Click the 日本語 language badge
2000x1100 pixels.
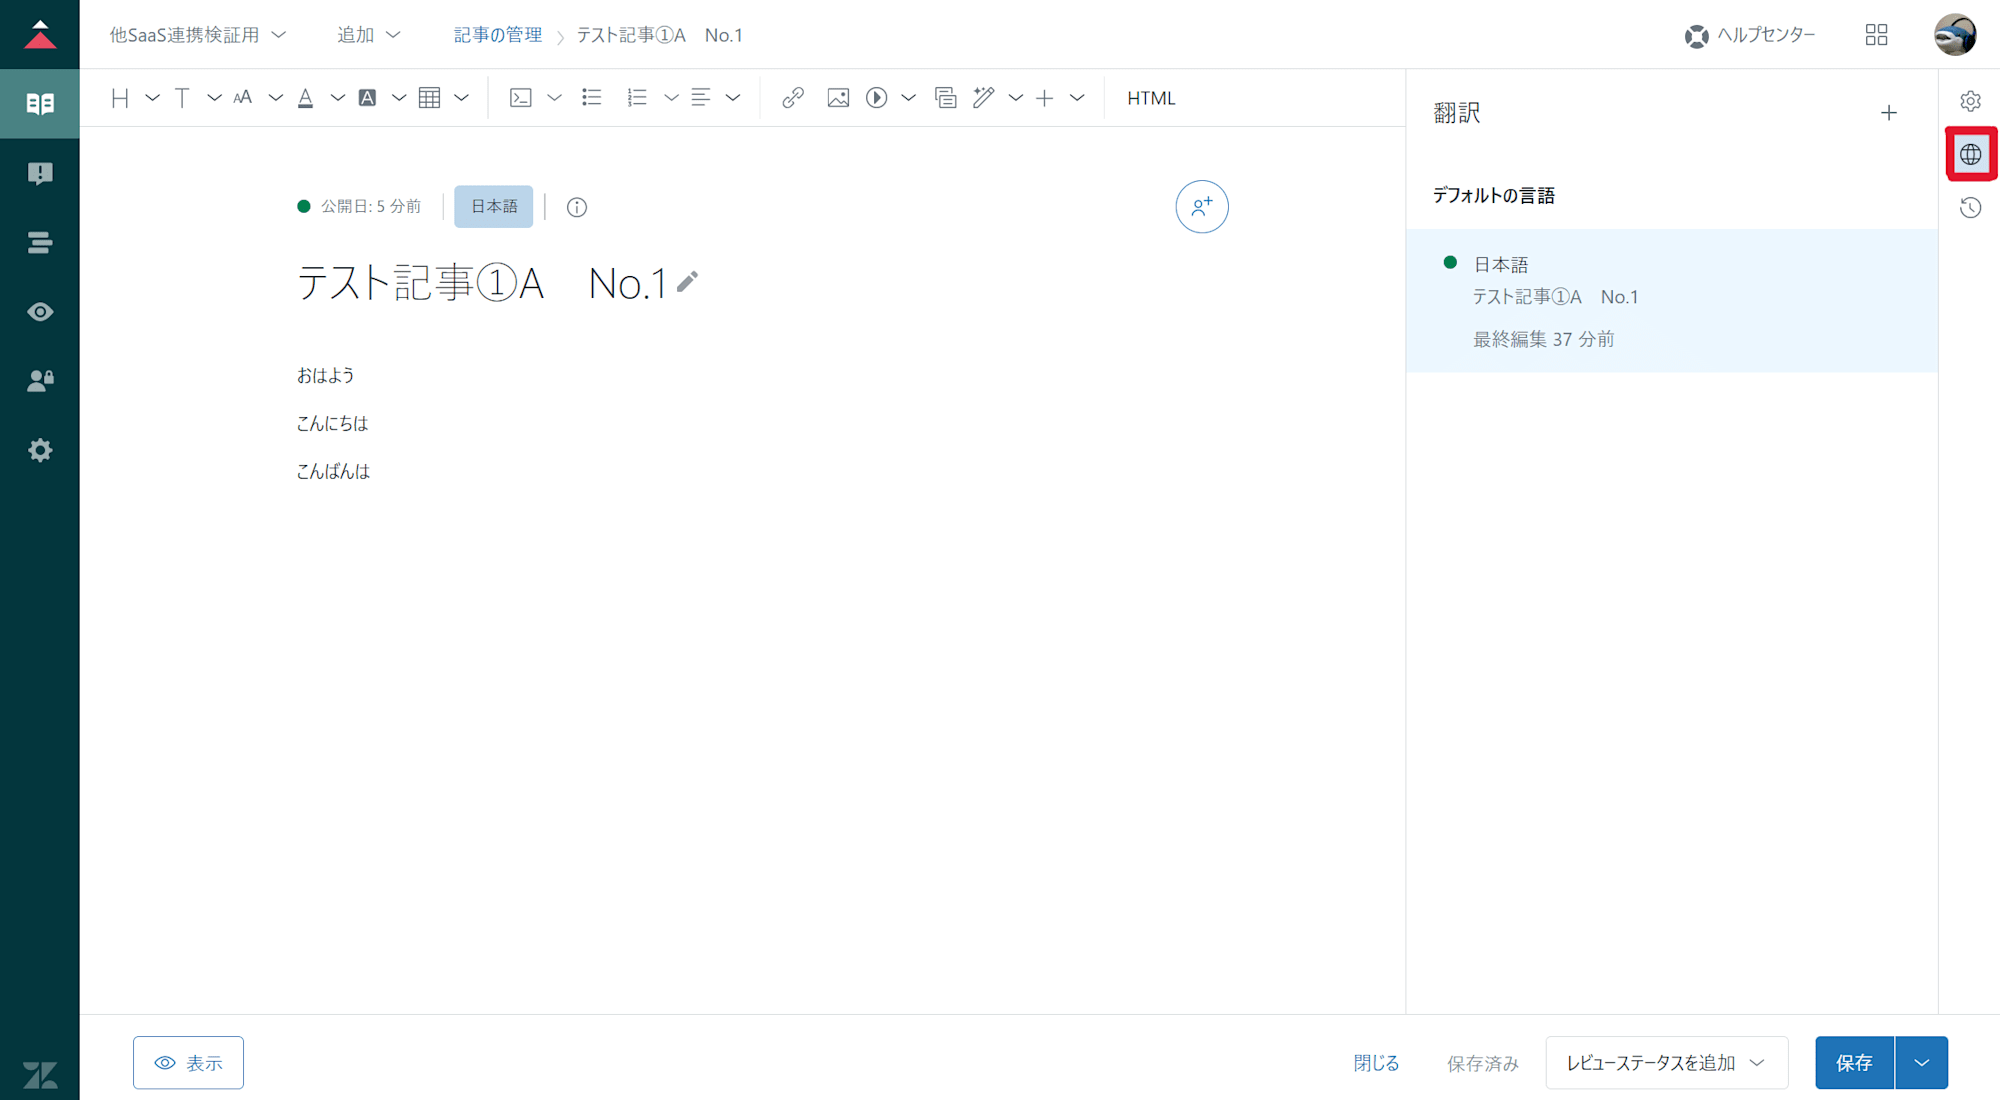(x=494, y=206)
